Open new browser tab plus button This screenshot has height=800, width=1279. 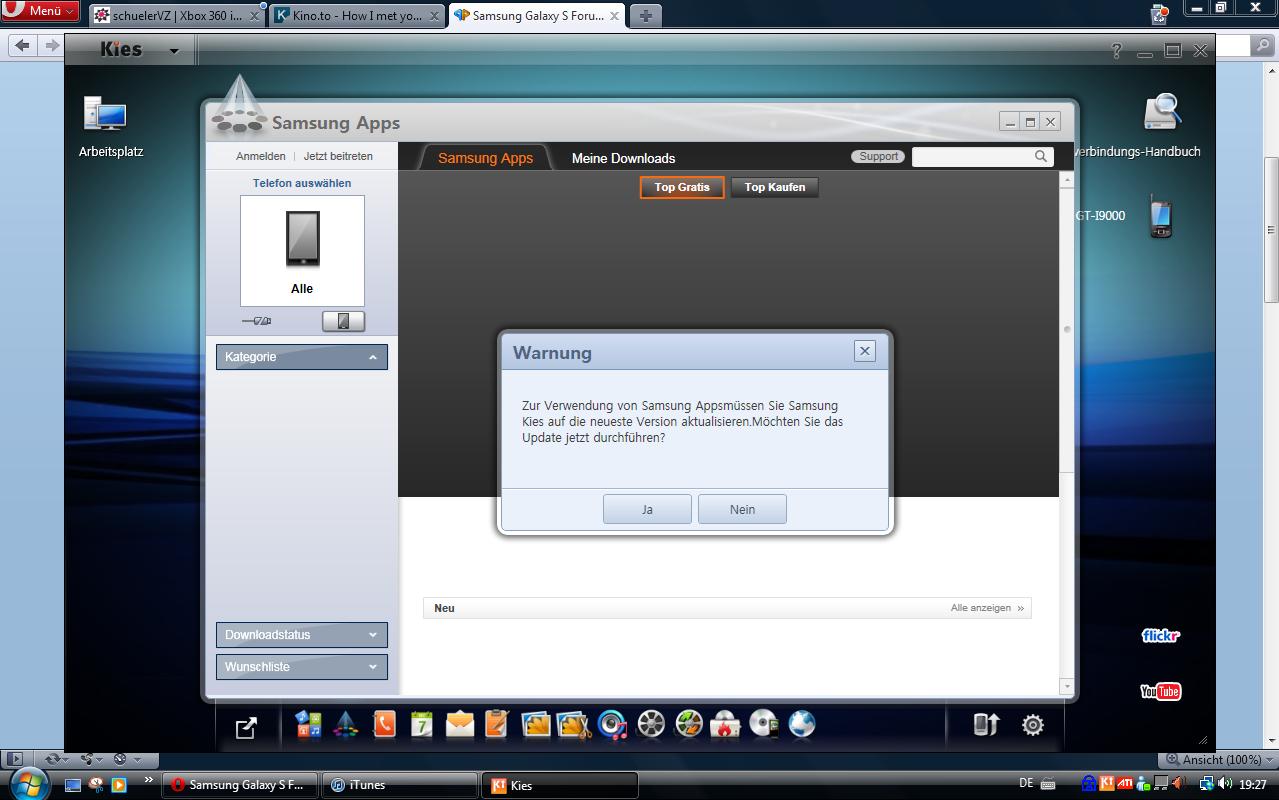point(646,16)
